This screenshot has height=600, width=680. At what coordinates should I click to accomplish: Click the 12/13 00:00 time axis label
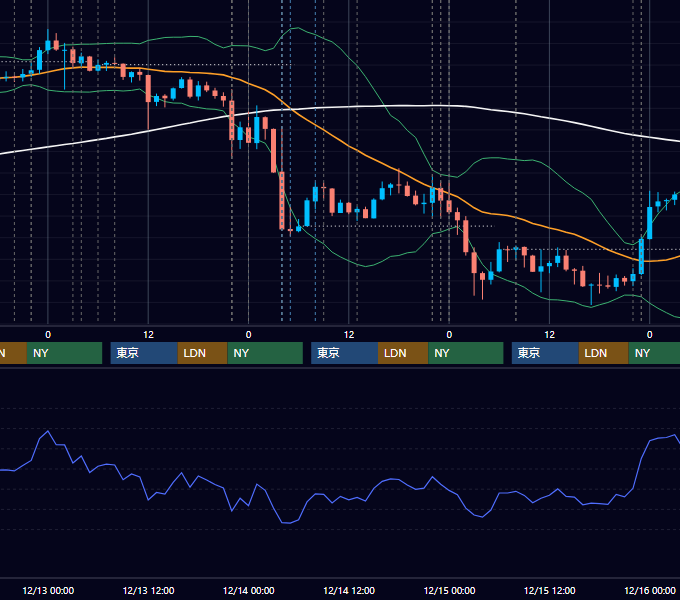[48, 590]
